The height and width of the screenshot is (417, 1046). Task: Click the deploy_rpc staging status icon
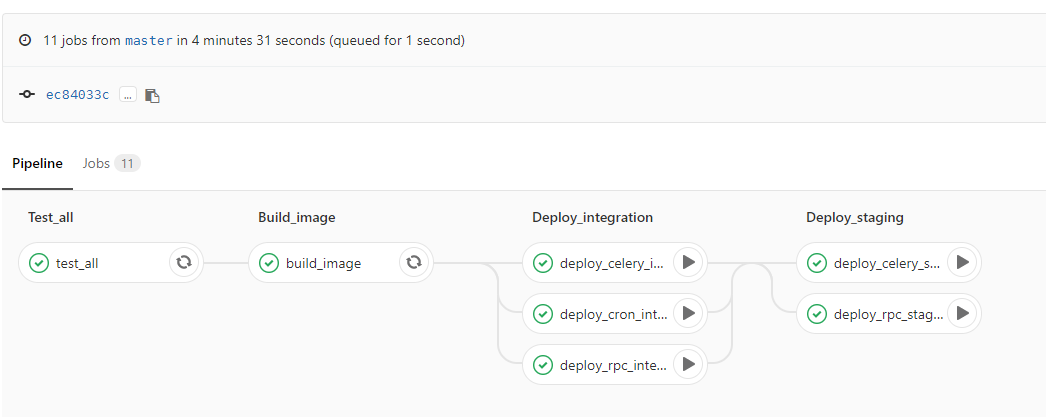pos(817,314)
